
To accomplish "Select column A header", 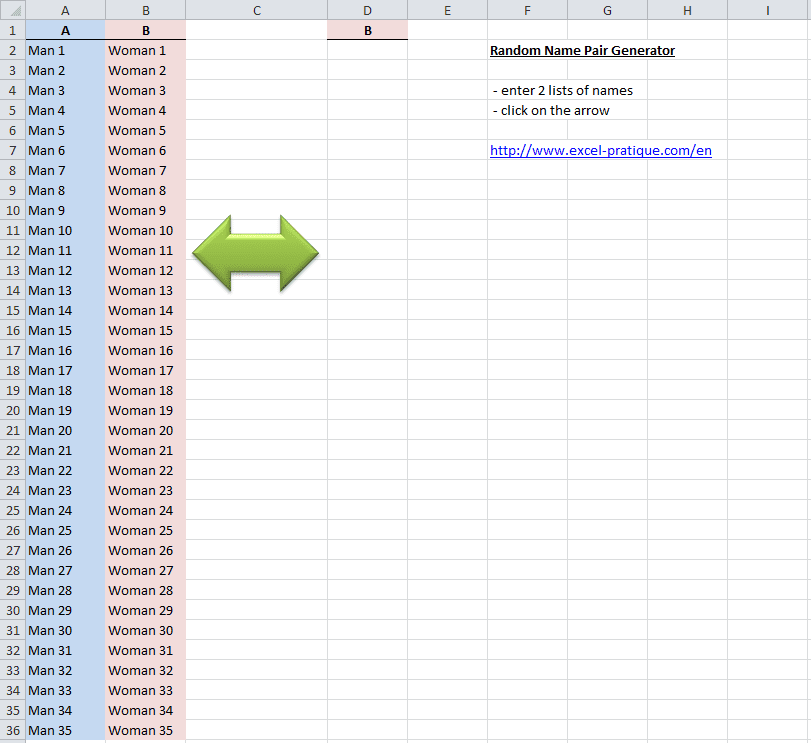I will (65, 10).
